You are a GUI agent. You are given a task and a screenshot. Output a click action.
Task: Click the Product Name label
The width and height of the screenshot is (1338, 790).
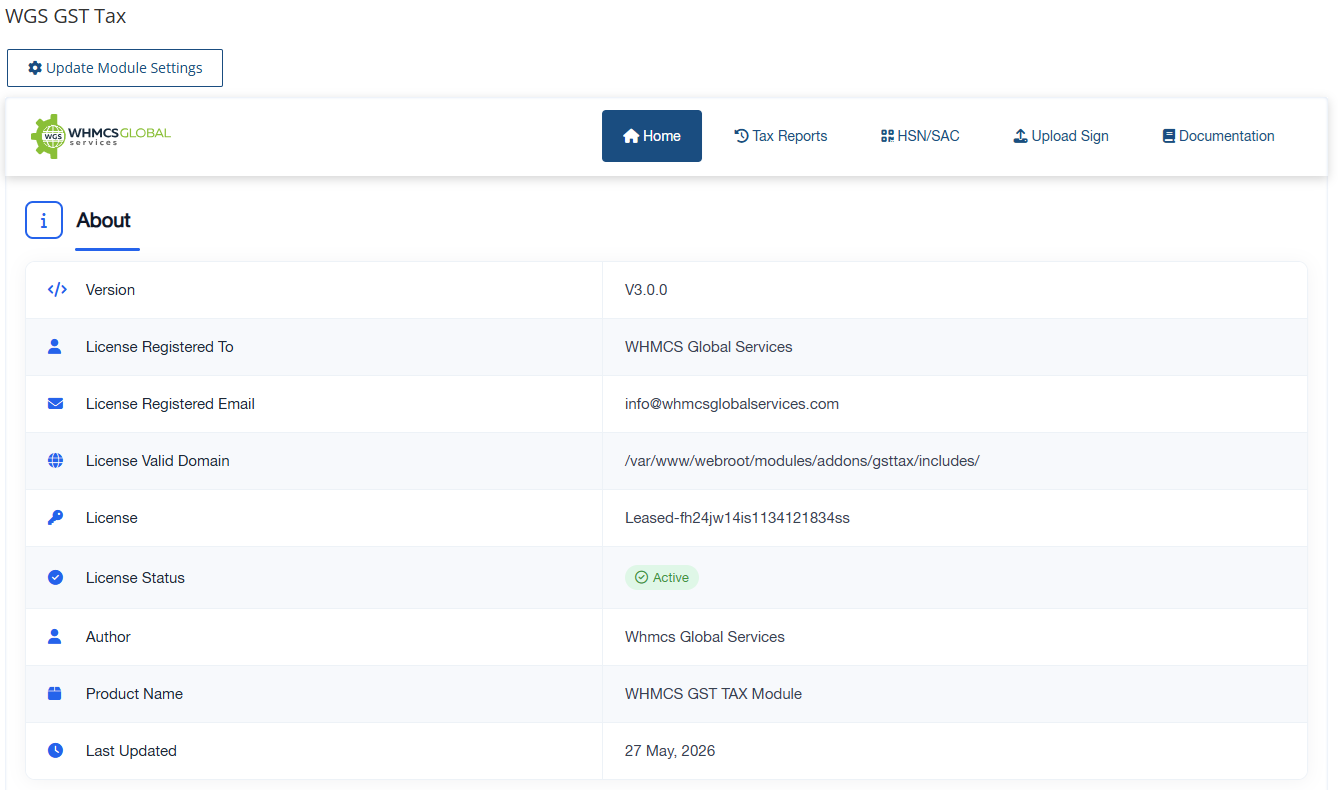[x=134, y=694]
